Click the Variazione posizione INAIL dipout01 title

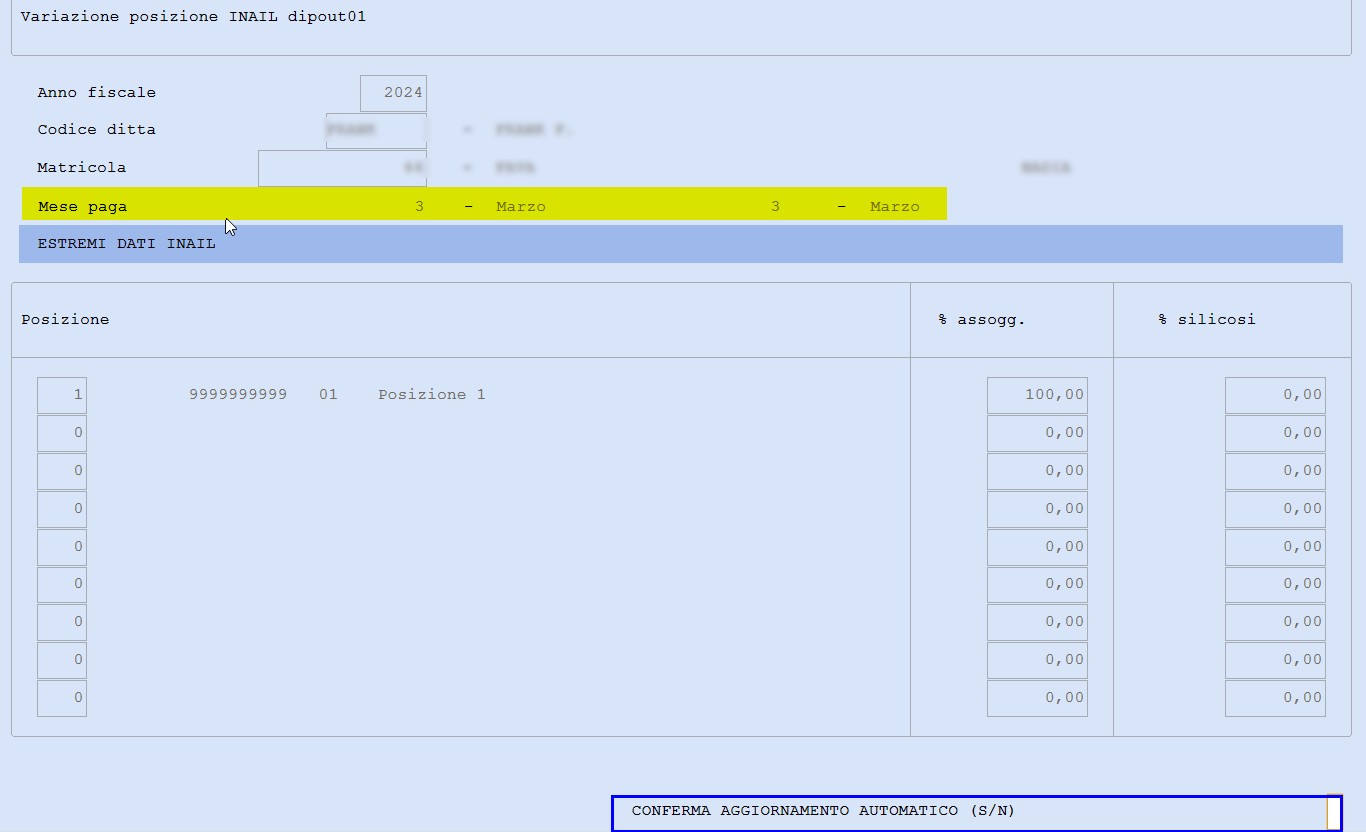(193, 17)
